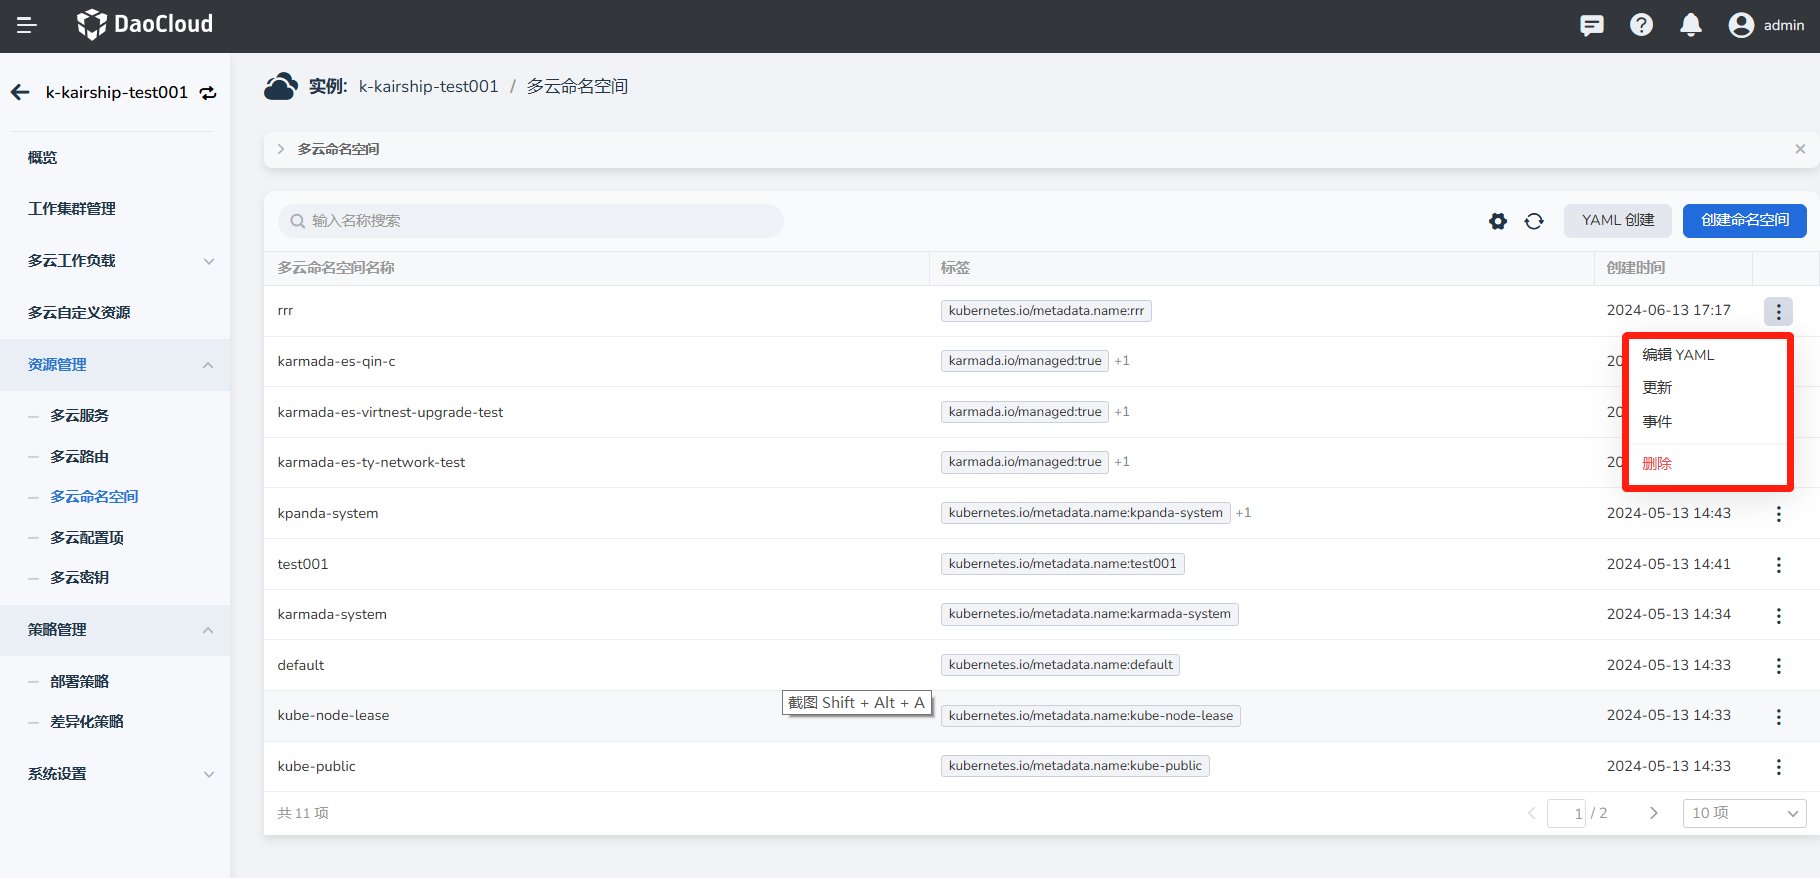Choose 删除 in the context menu
The height and width of the screenshot is (878, 1820).
pos(1657,463)
